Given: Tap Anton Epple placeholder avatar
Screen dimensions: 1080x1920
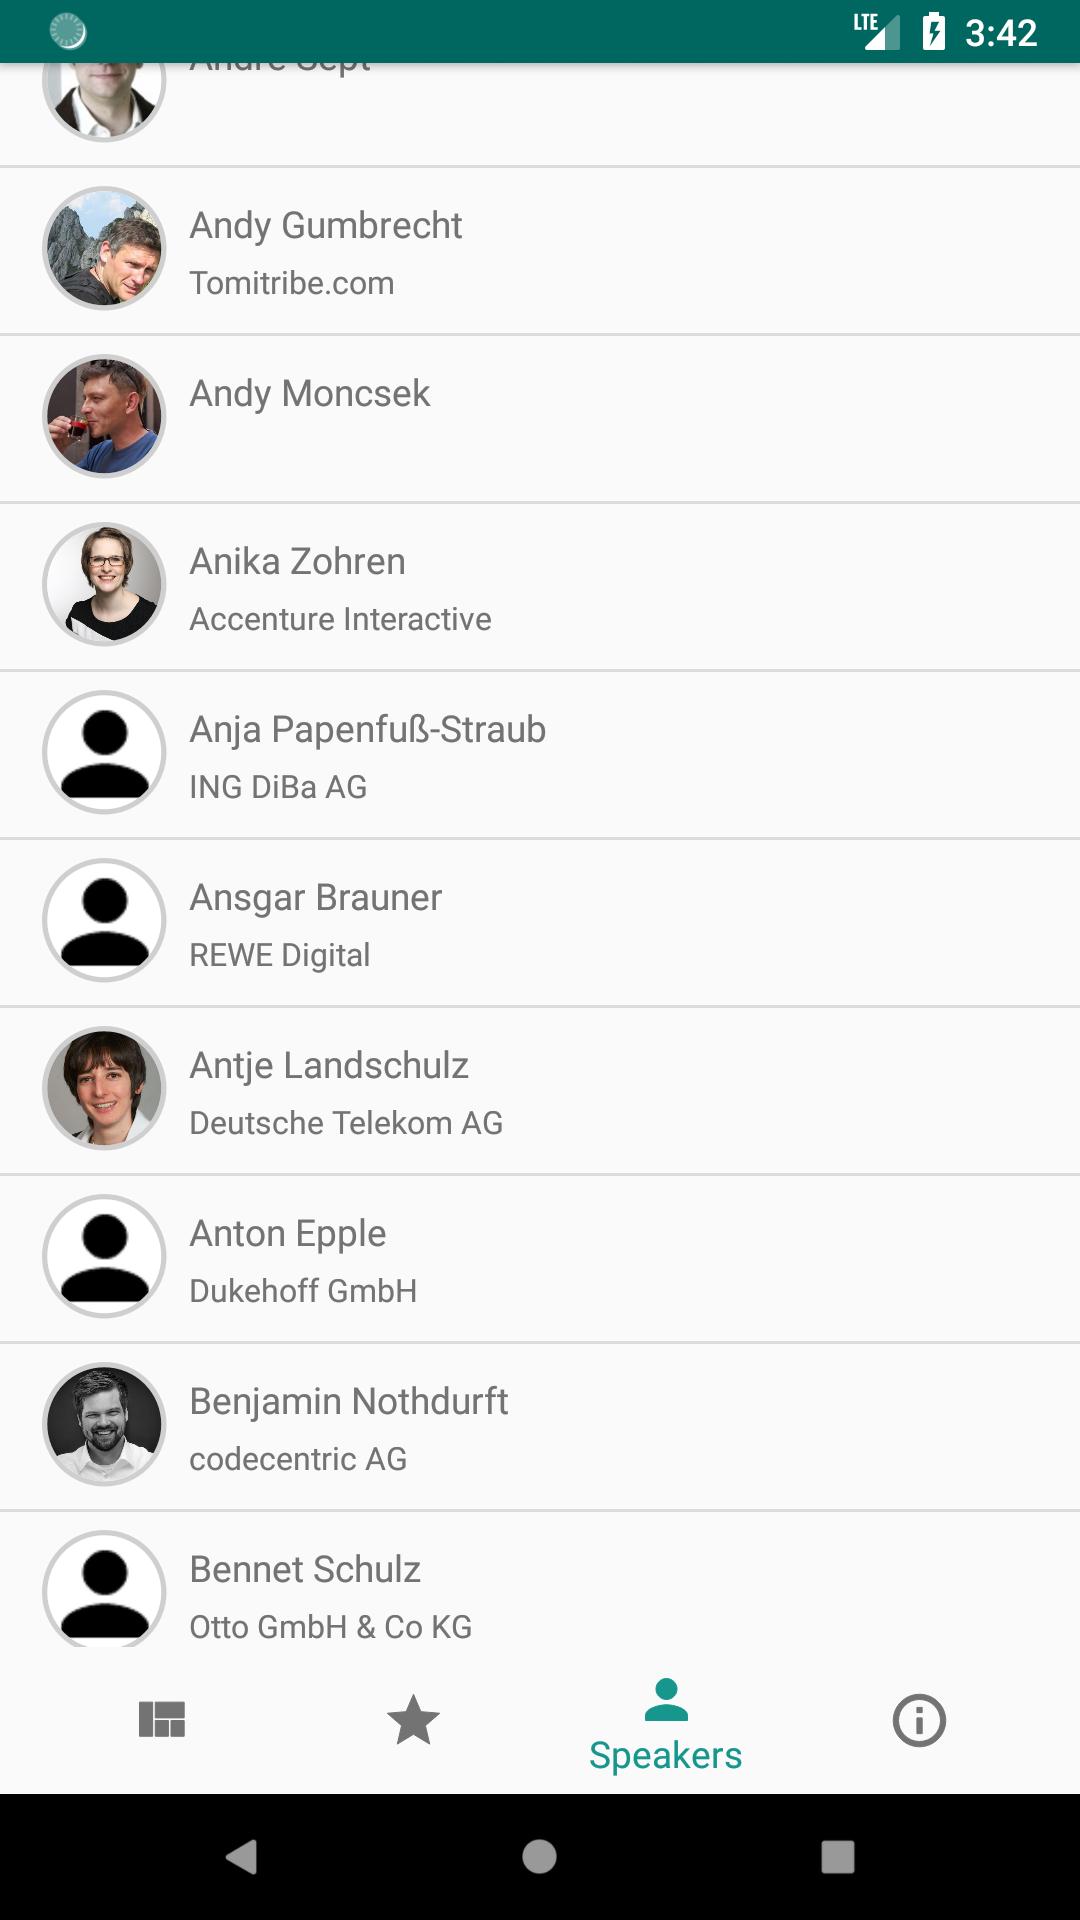Looking at the screenshot, I should (x=104, y=1256).
